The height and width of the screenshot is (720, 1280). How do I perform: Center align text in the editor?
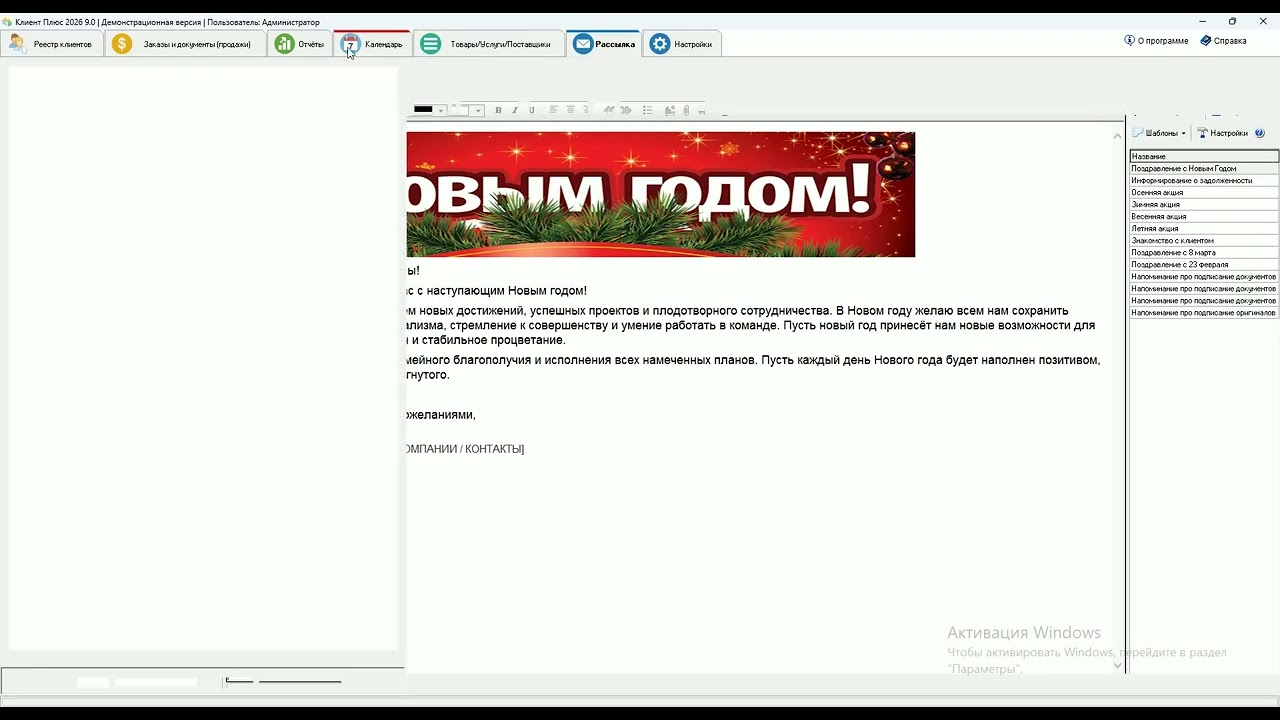[x=570, y=110]
